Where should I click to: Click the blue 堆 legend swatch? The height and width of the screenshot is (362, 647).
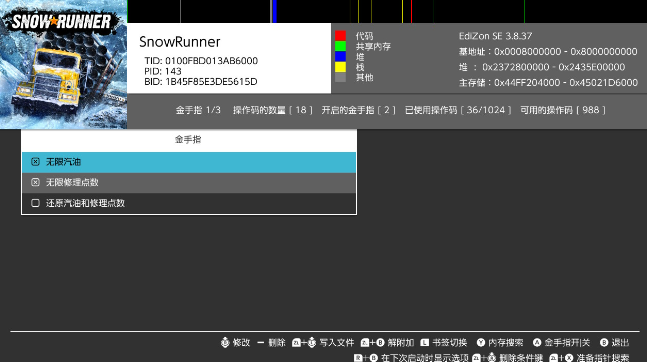pyautogui.click(x=340, y=56)
